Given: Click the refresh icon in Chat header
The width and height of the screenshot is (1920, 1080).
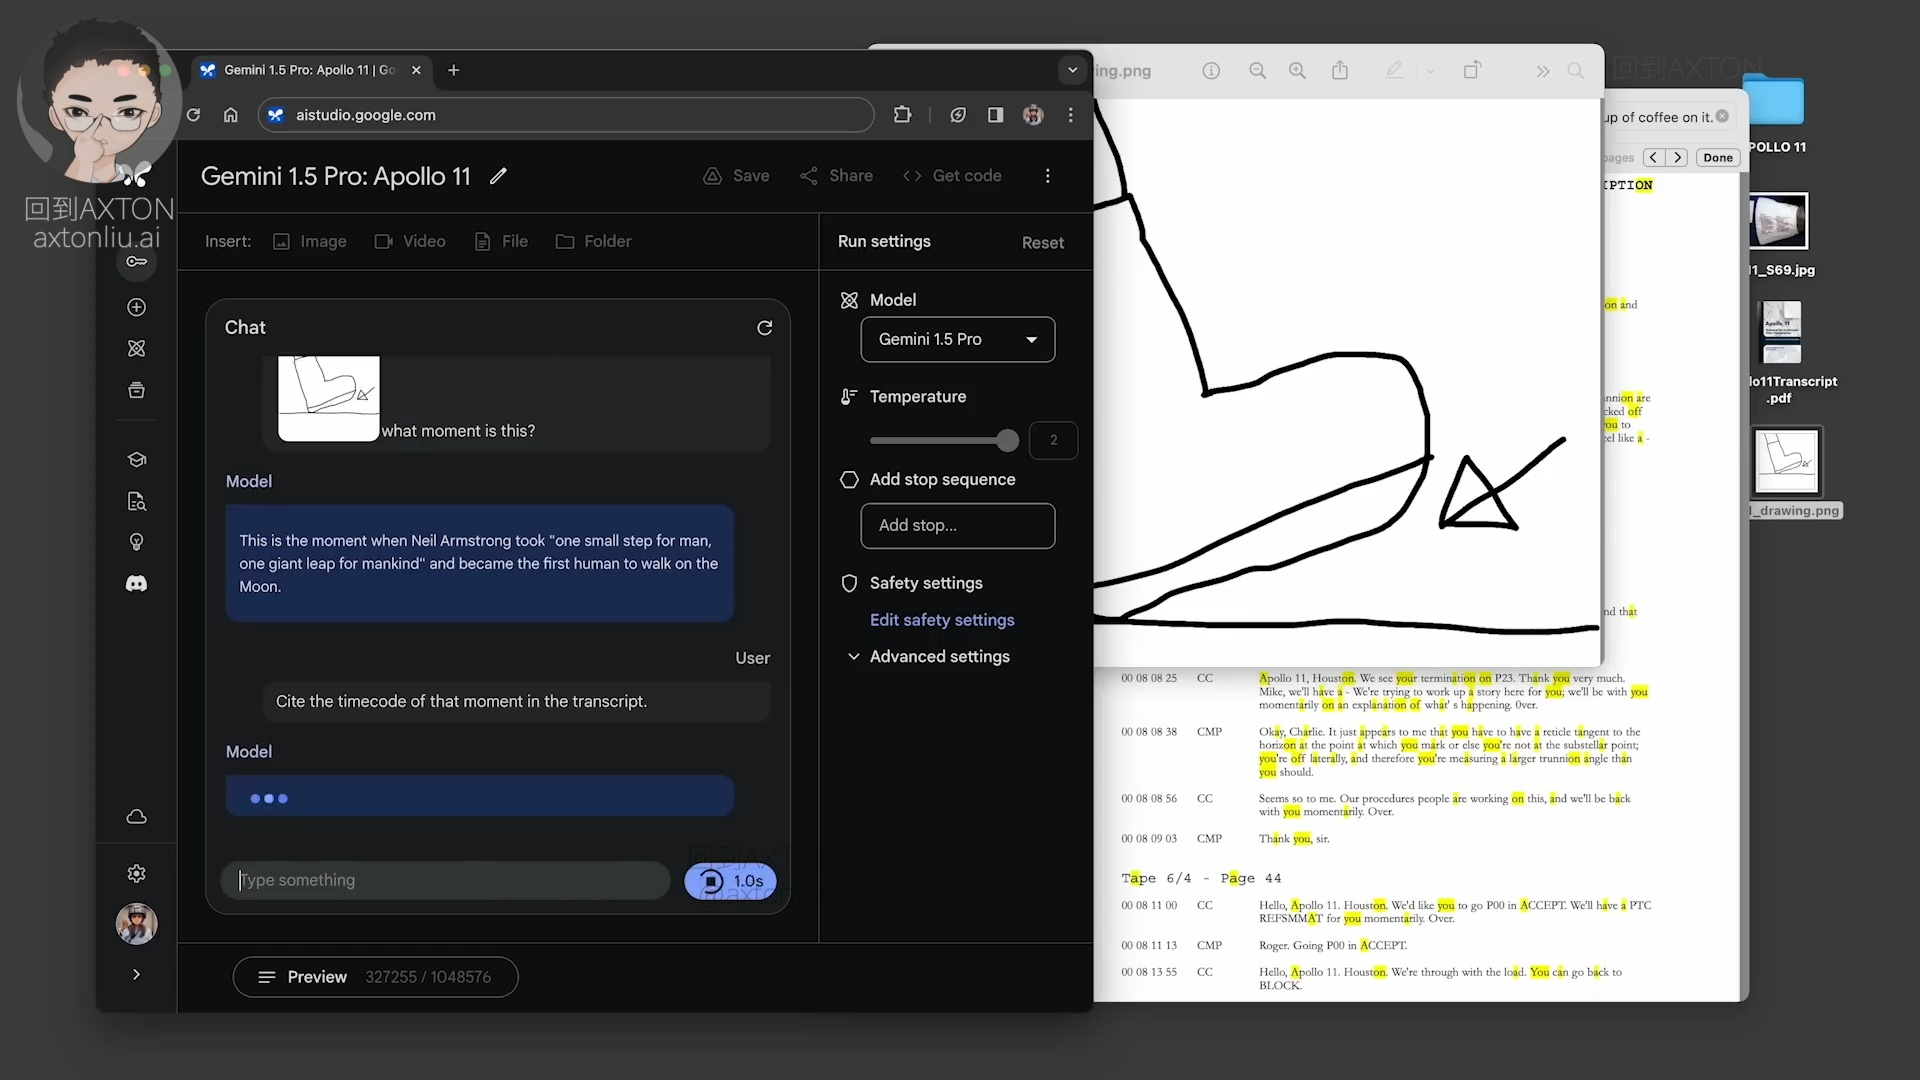Looking at the screenshot, I should click(x=764, y=328).
